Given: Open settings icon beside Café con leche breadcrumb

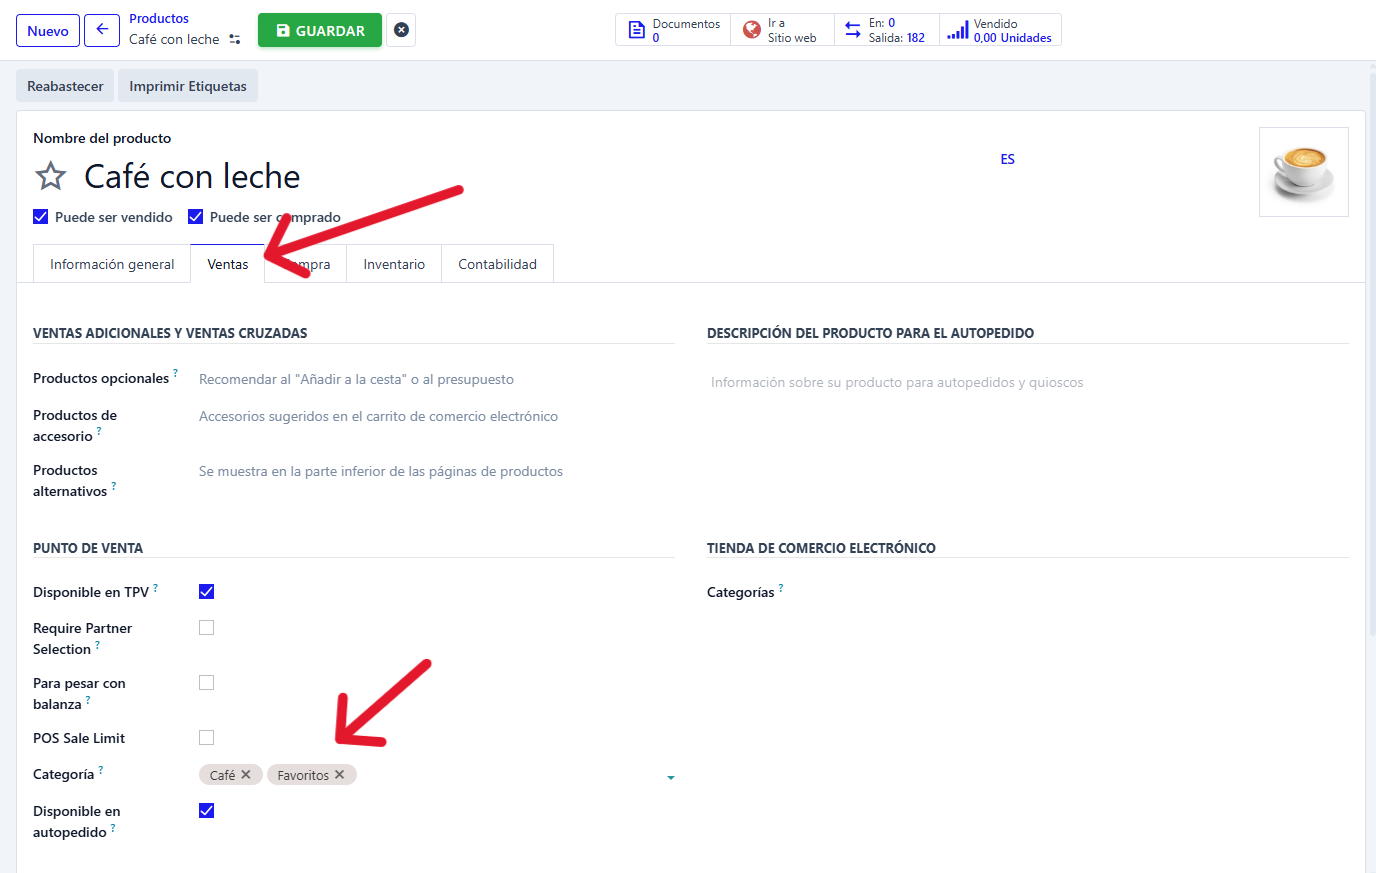Looking at the screenshot, I should [235, 40].
